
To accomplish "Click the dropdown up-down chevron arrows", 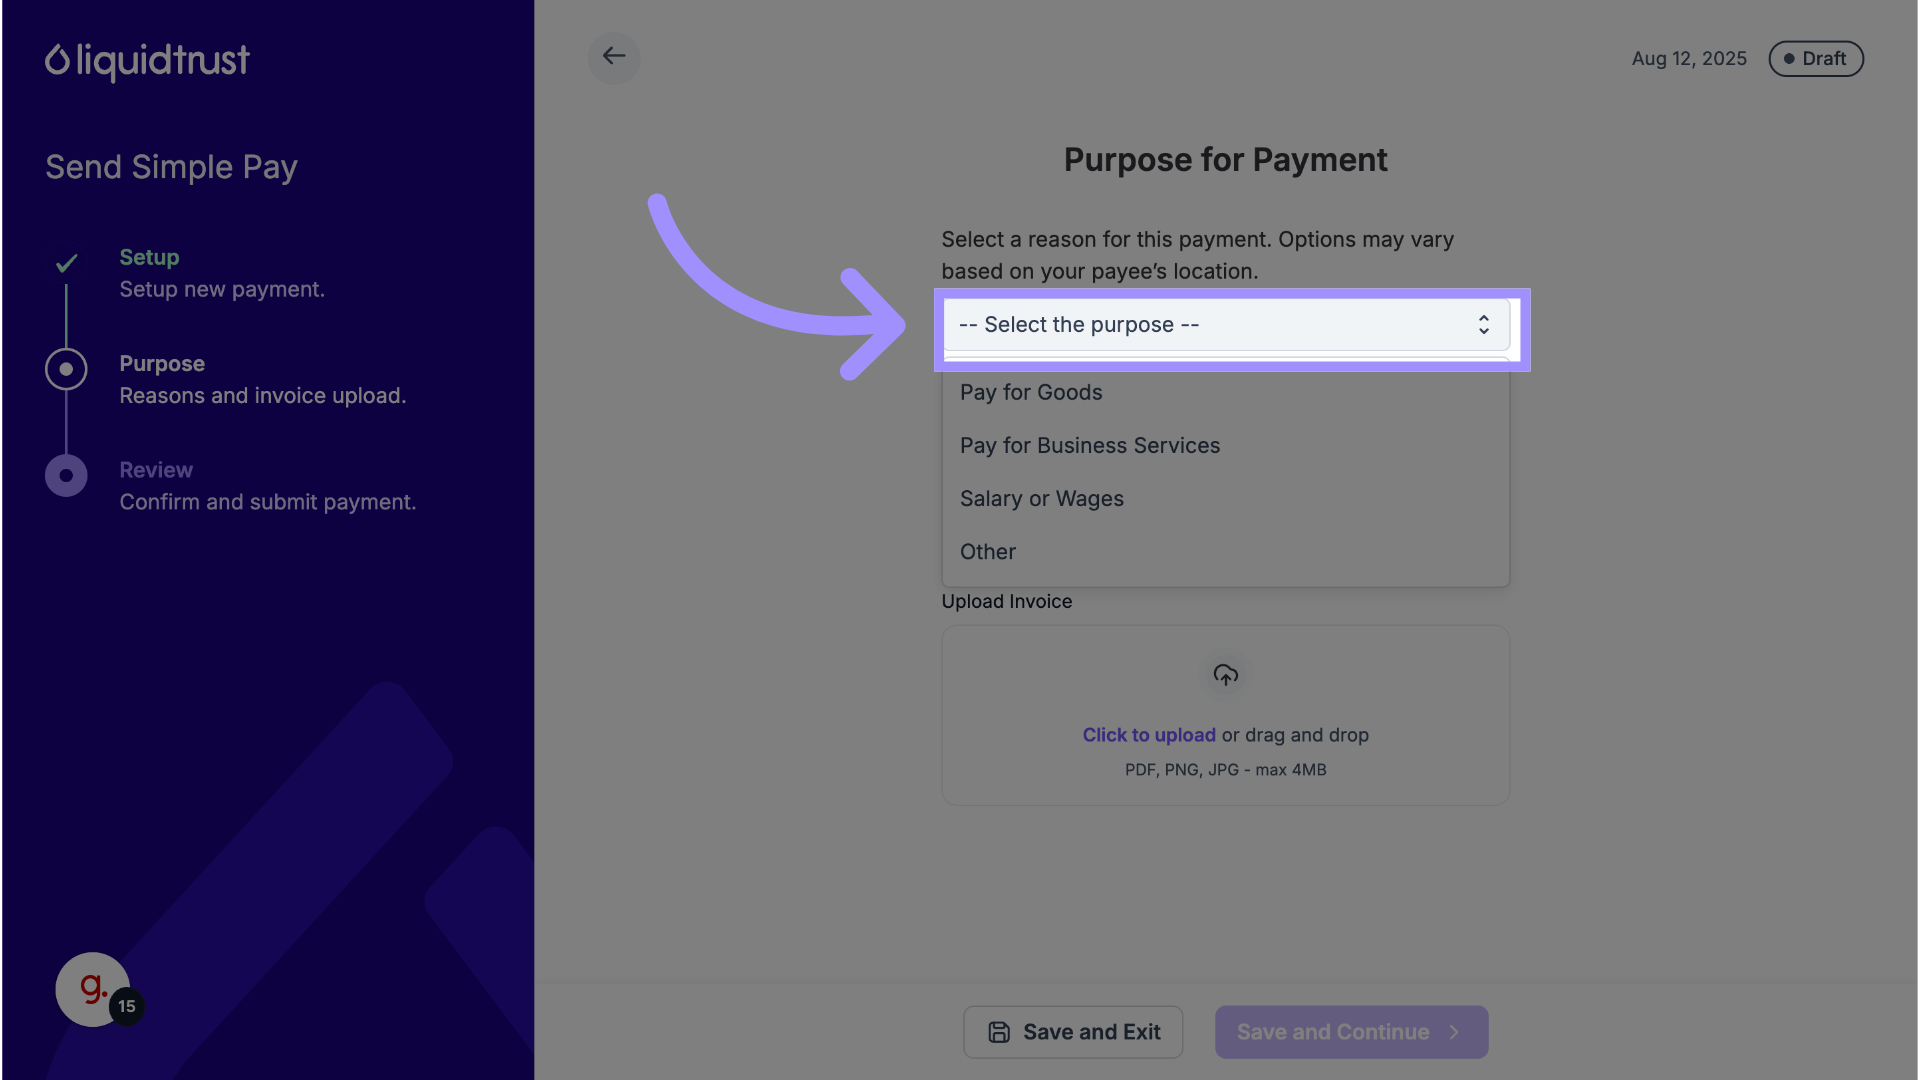I will click(x=1483, y=325).
